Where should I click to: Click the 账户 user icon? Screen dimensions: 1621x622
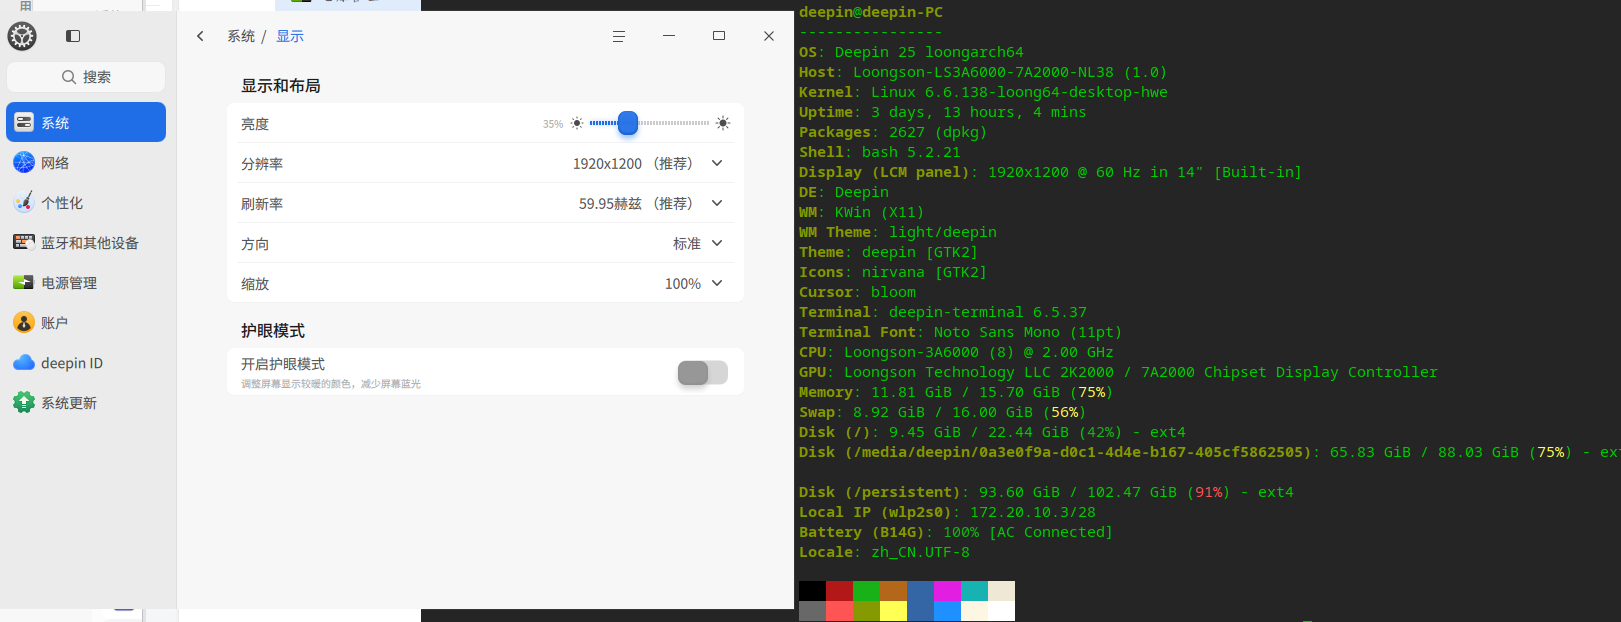click(x=24, y=323)
